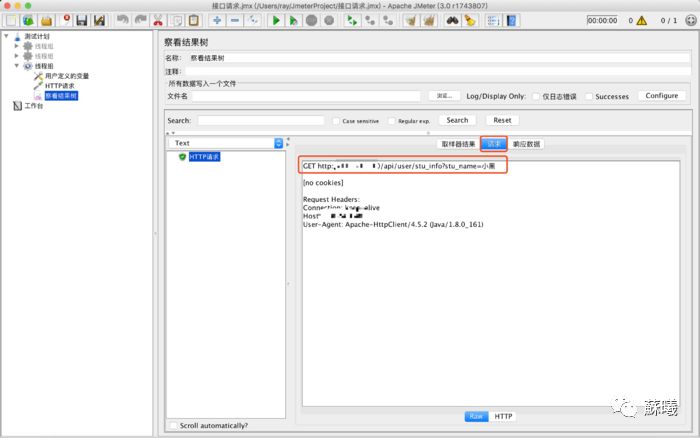Start the test with the green play icon

[x=276, y=21]
